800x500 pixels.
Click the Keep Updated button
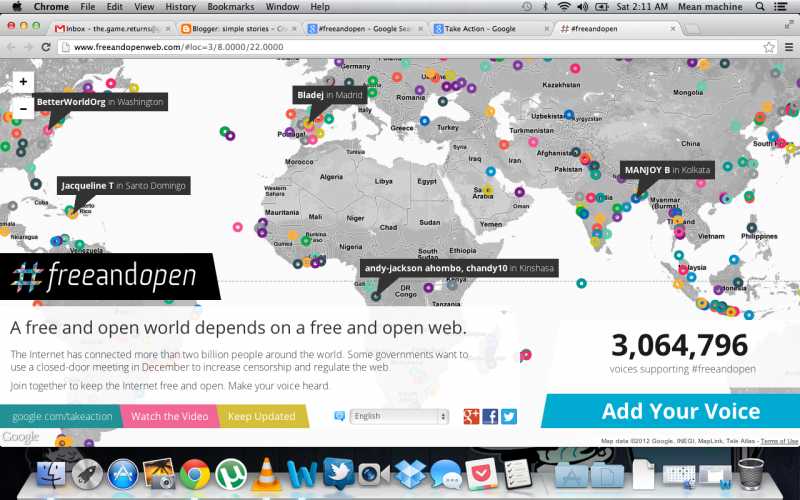coord(262,416)
